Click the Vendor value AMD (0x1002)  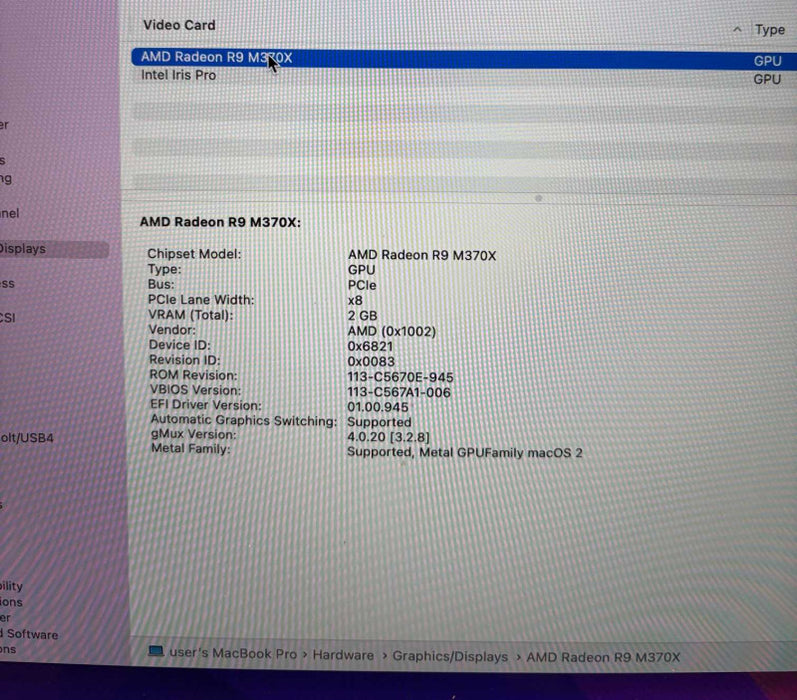click(x=392, y=331)
